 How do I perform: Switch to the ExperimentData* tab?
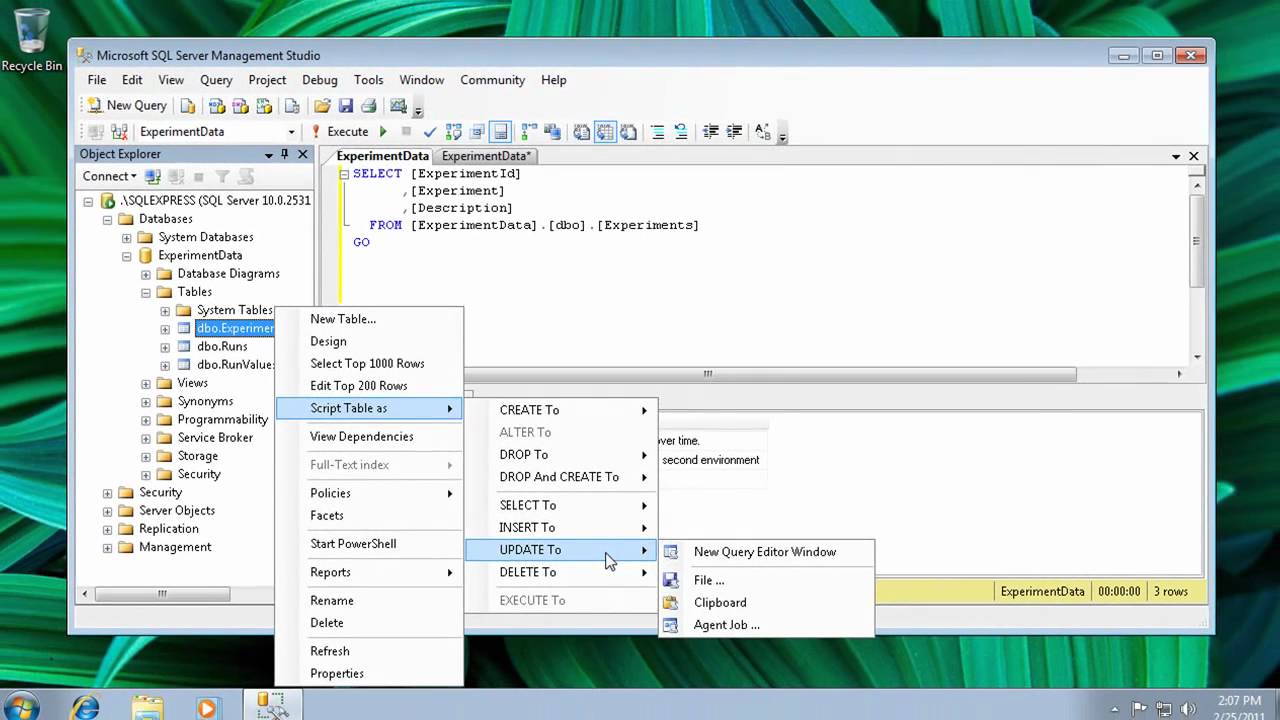pyautogui.click(x=486, y=156)
